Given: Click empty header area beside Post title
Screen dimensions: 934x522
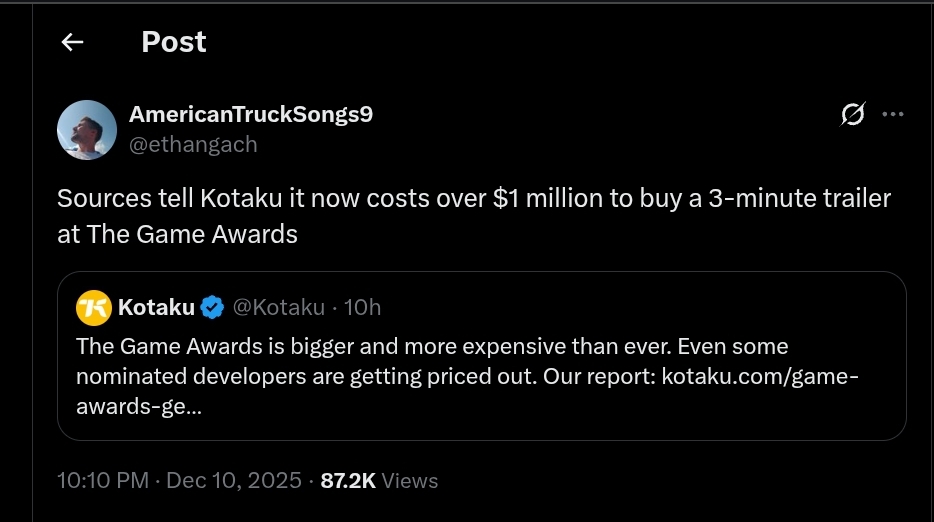Looking at the screenshot, I should pos(566,42).
